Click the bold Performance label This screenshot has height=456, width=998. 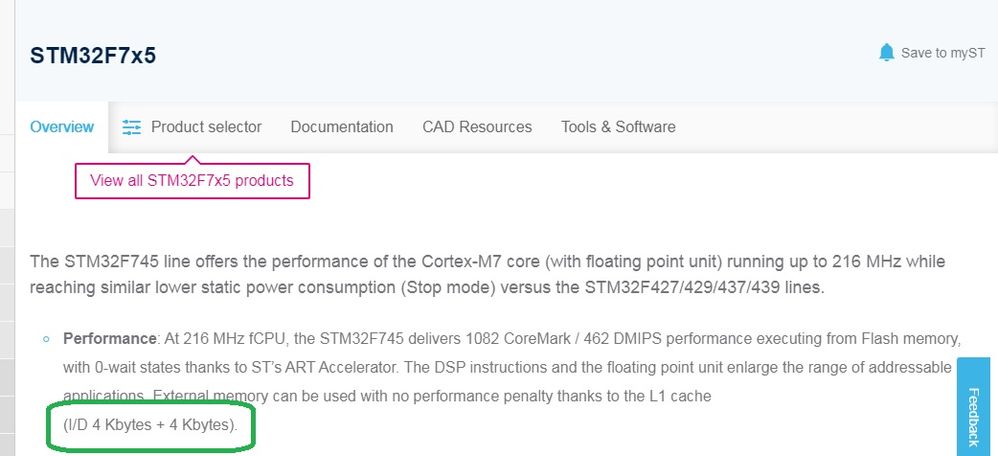pyautogui.click(x=109, y=338)
